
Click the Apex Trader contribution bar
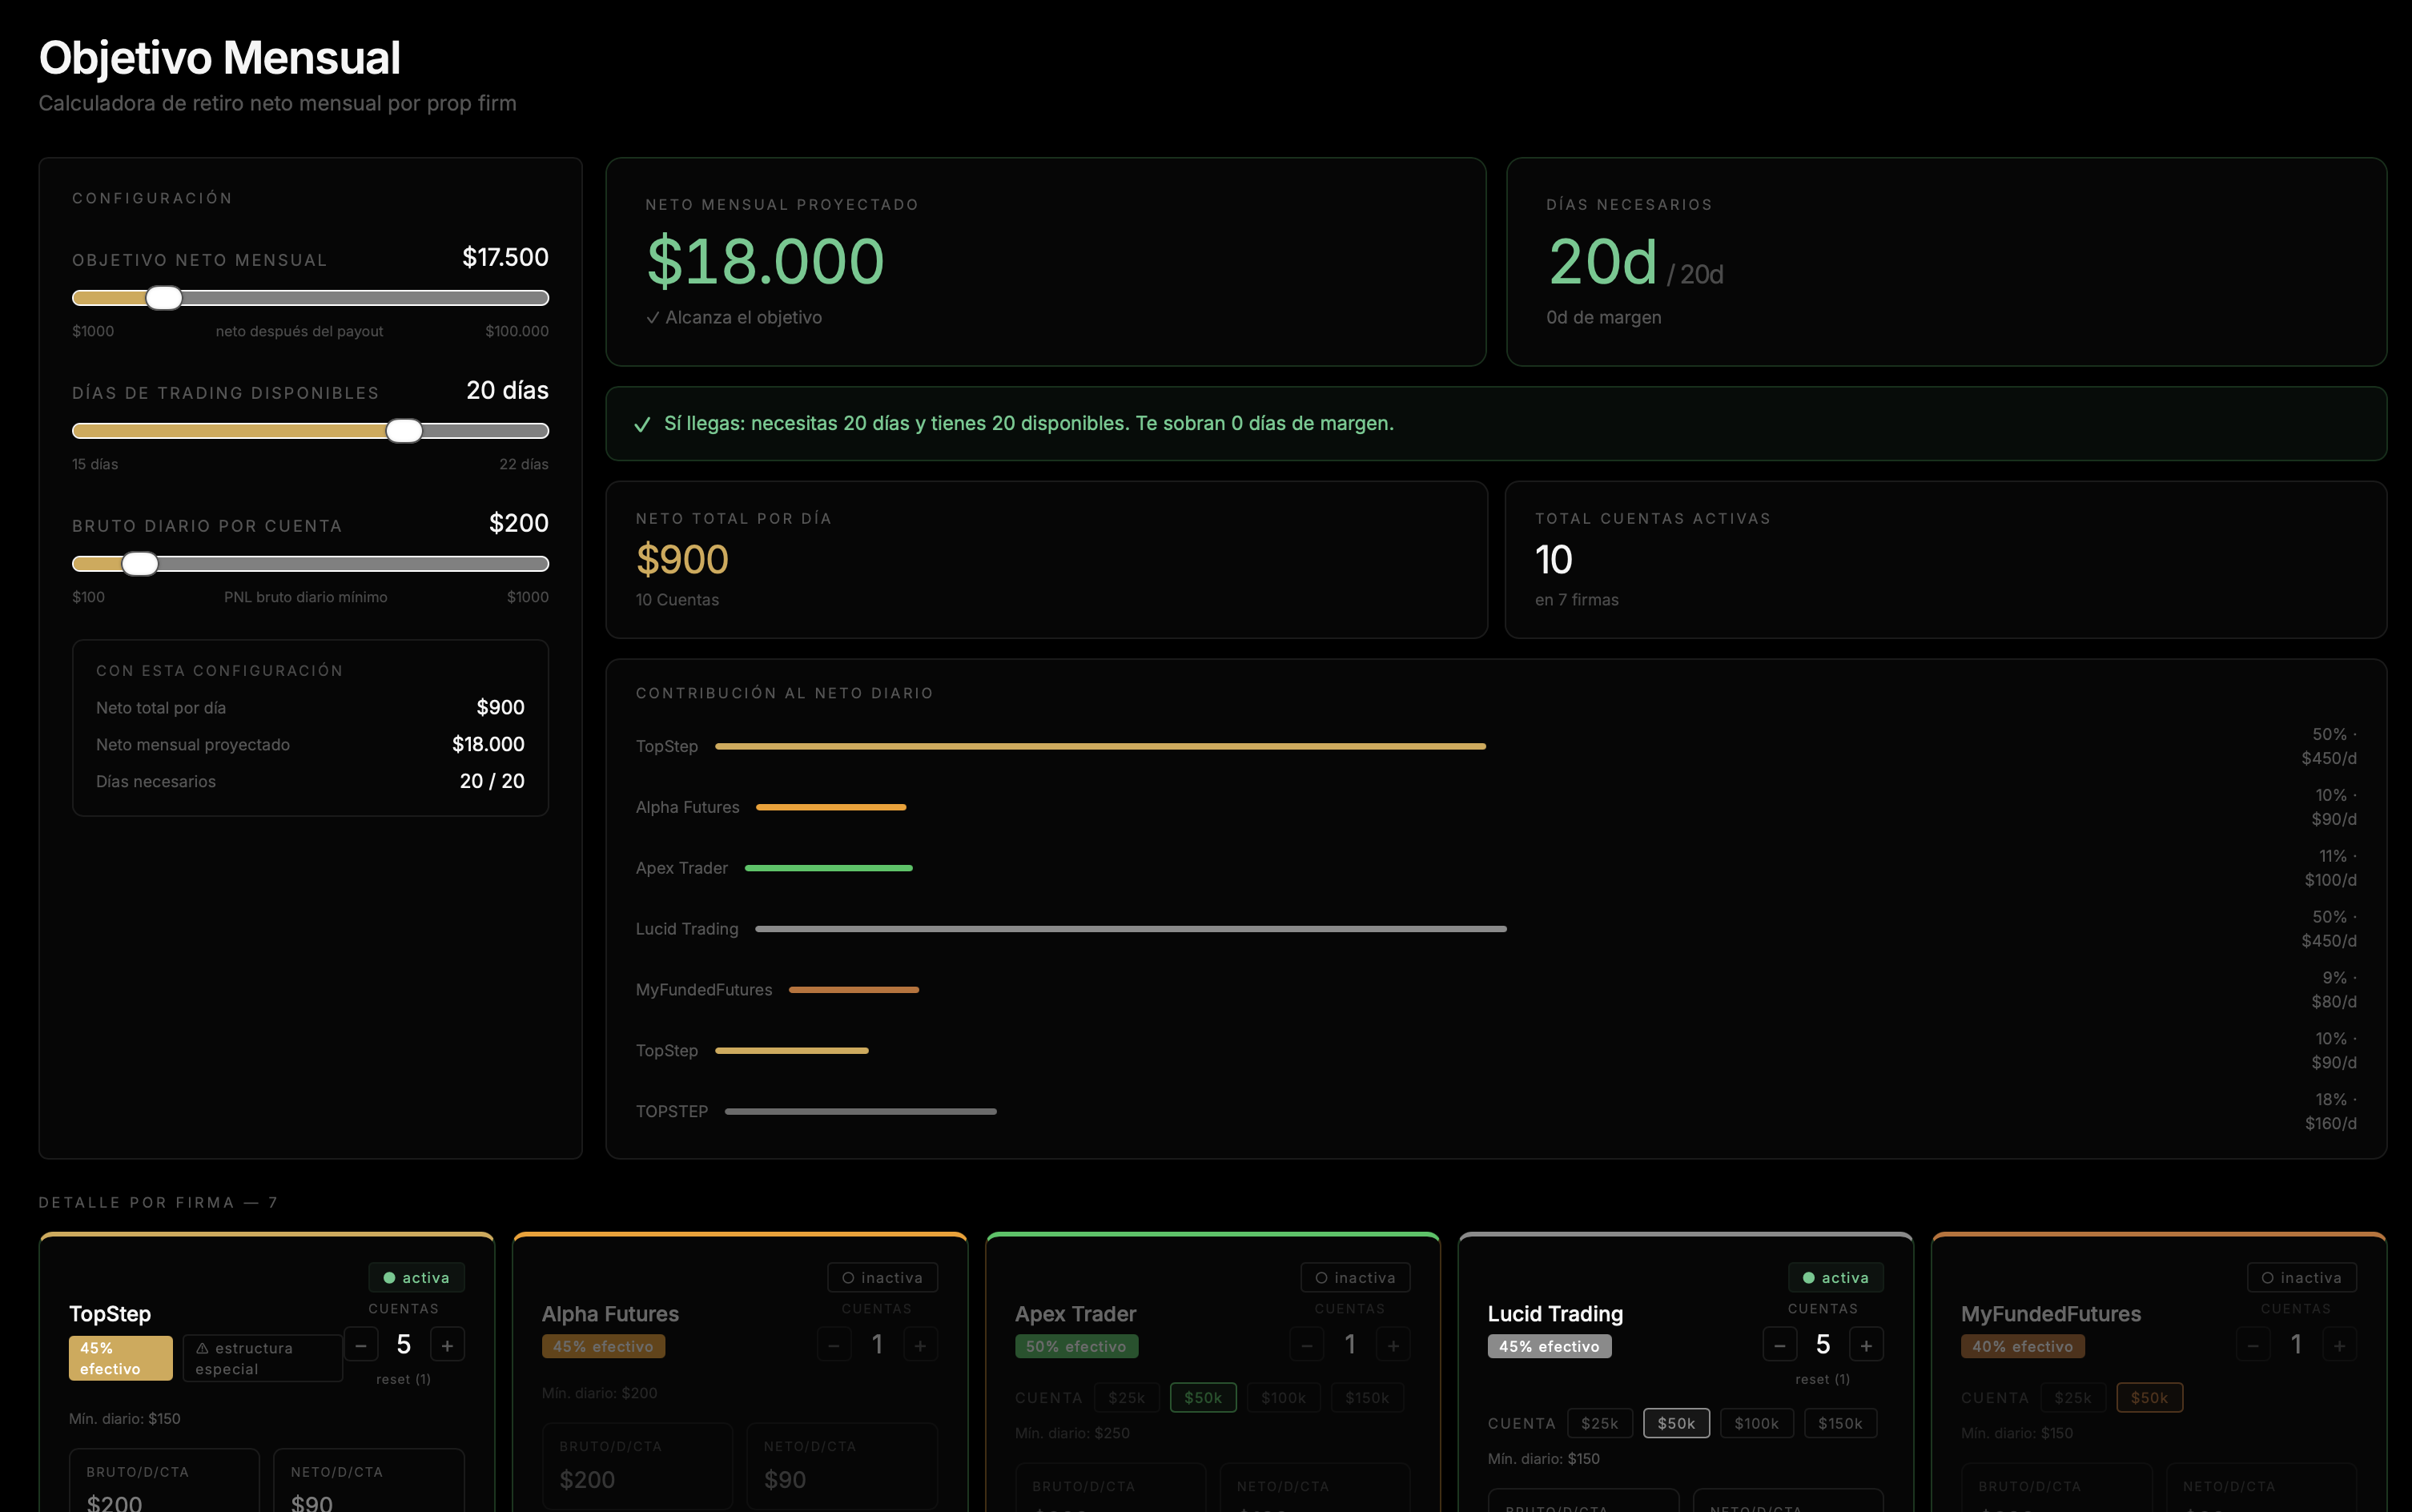tap(828, 868)
